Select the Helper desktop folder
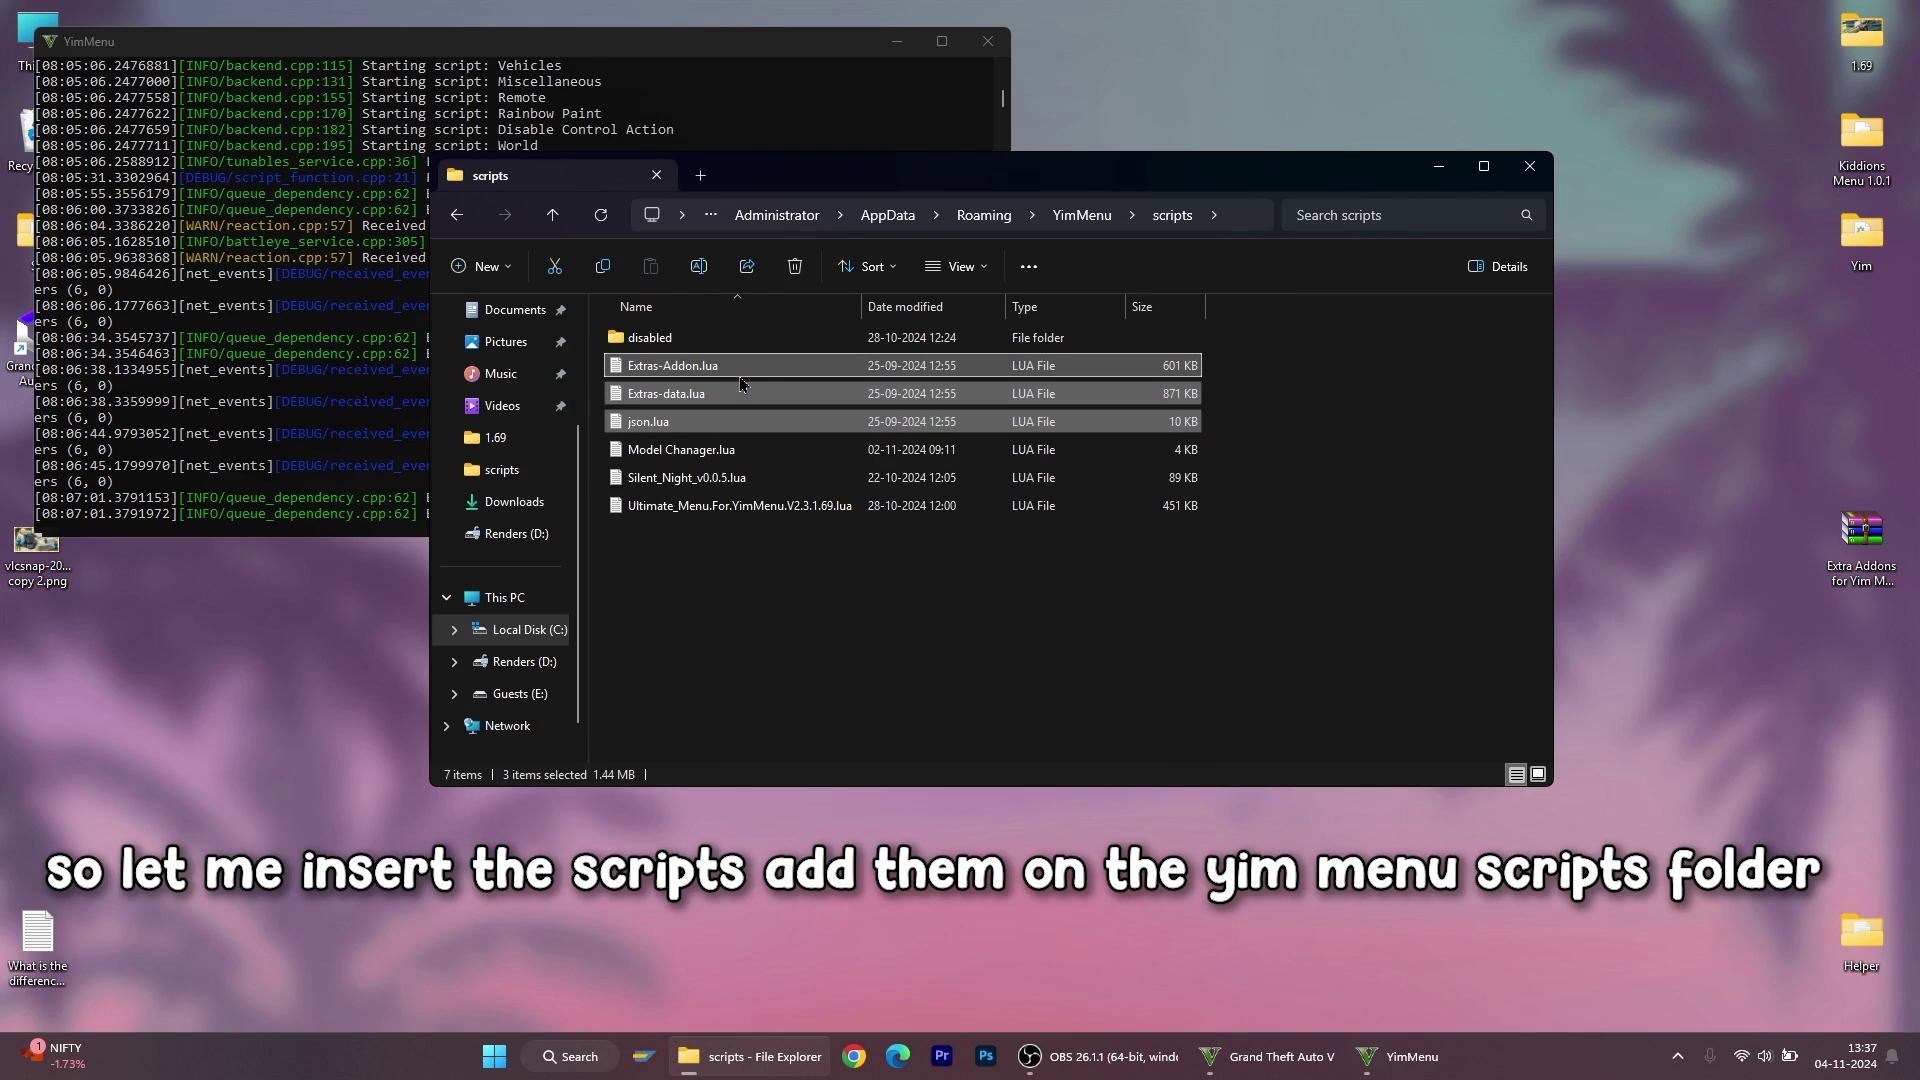This screenshot has width=1920, height=1080. 1861,942
